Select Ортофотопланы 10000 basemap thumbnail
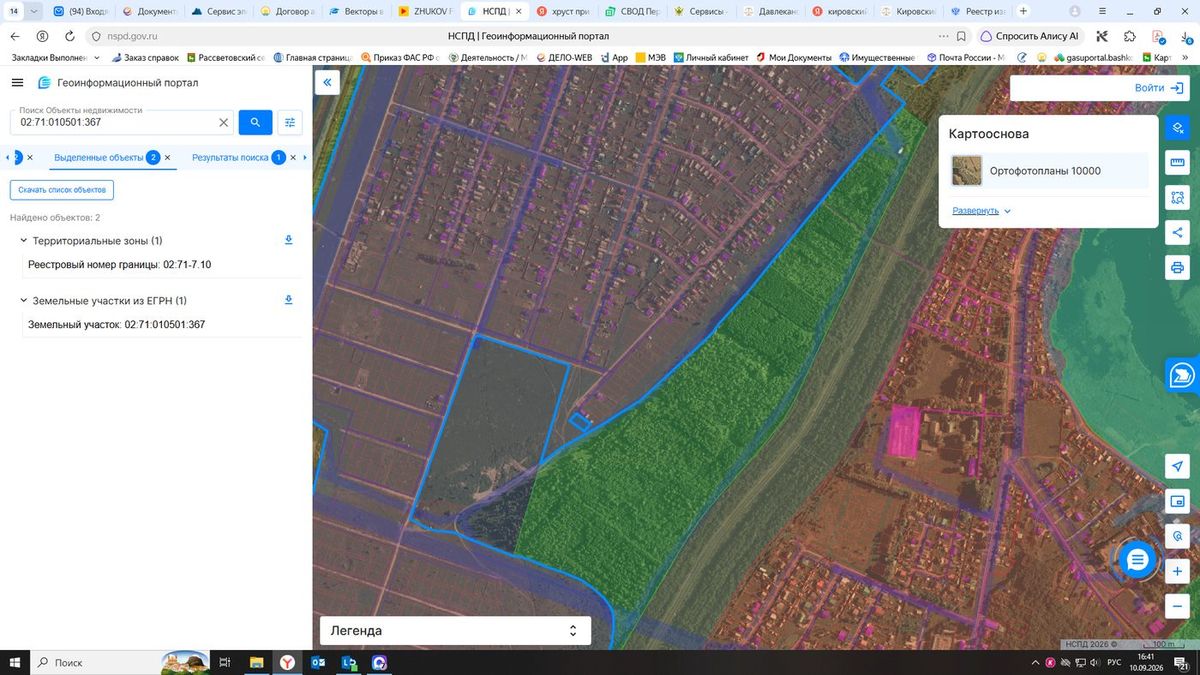 pos(967,171)
